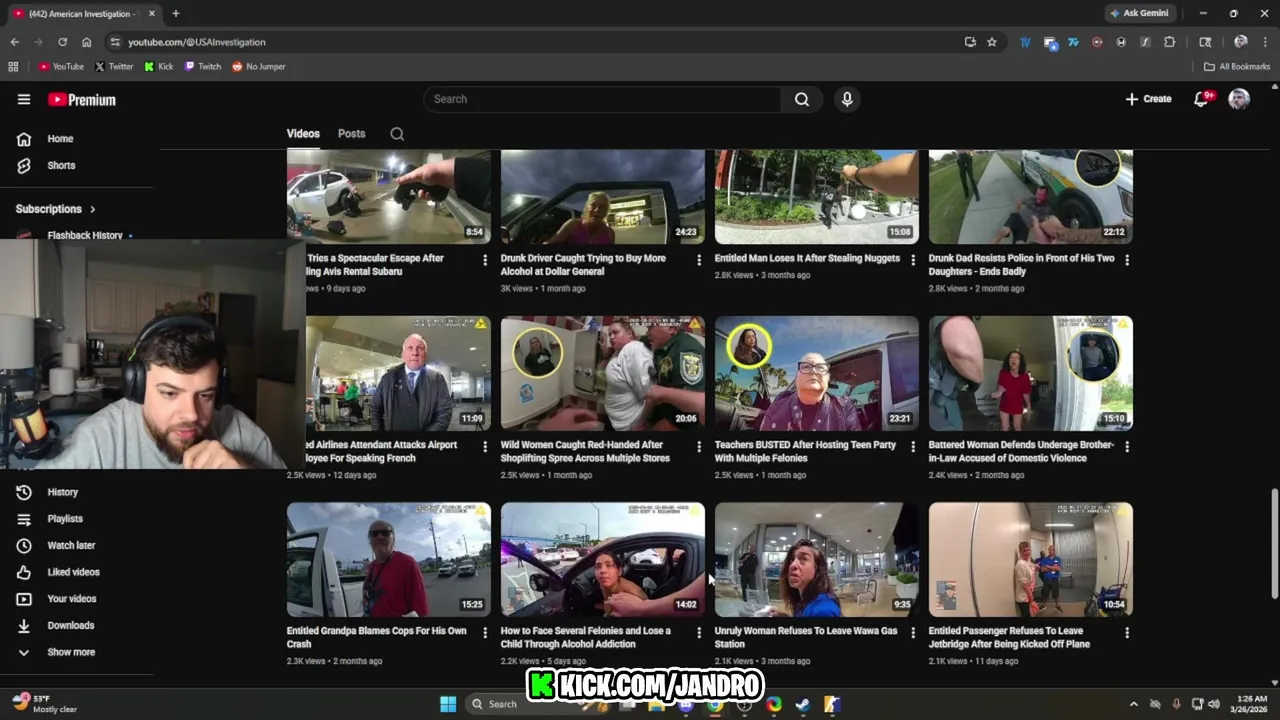The image size is (1280, 720).
Task: Click Ask Gemini button
Action: pyautogui.click(x=1139, y=13)
